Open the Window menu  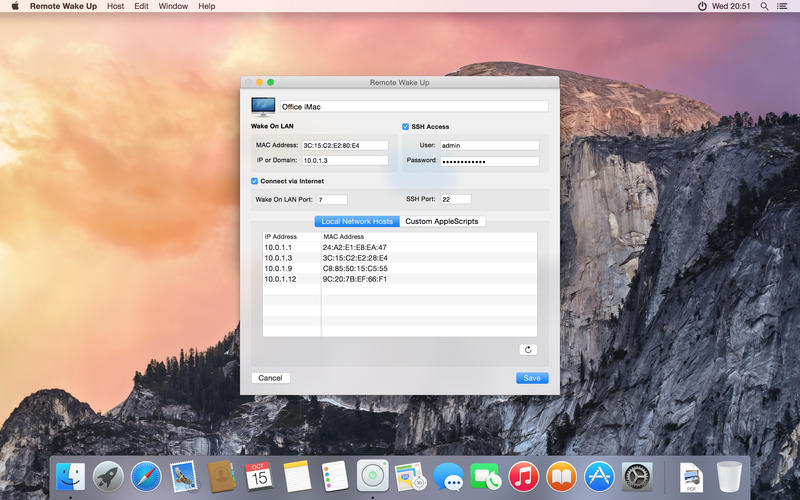click(x=173, y=6)
